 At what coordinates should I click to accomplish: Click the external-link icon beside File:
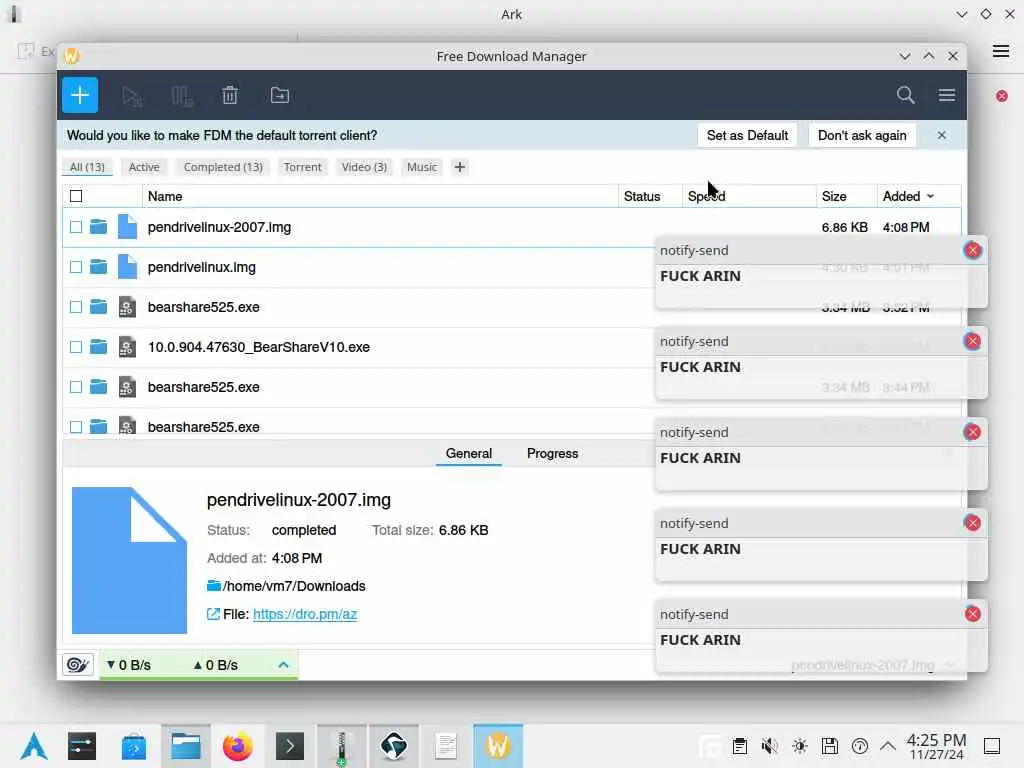[x=213, y=614]
